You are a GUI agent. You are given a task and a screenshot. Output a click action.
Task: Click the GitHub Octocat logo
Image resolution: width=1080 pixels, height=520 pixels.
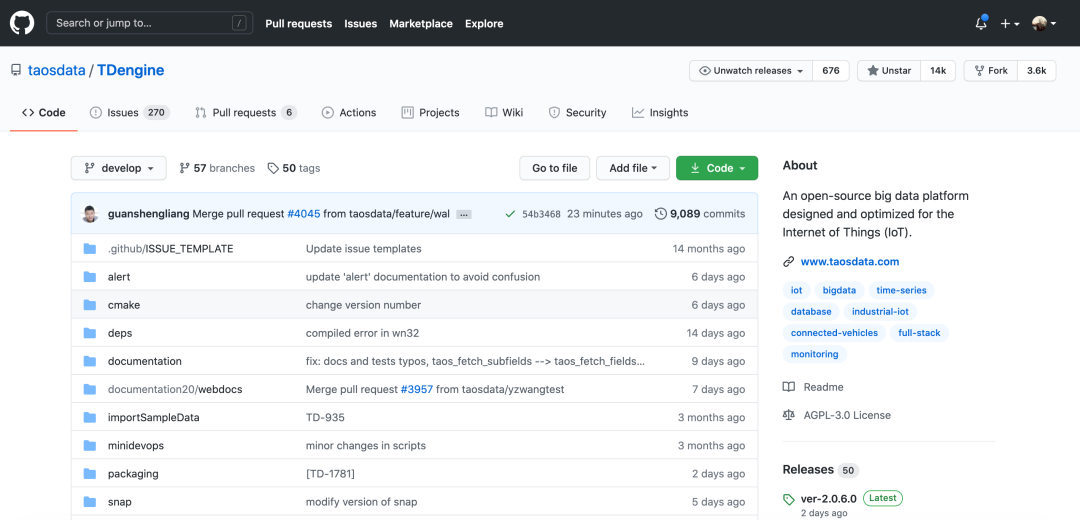coord(22,23)
